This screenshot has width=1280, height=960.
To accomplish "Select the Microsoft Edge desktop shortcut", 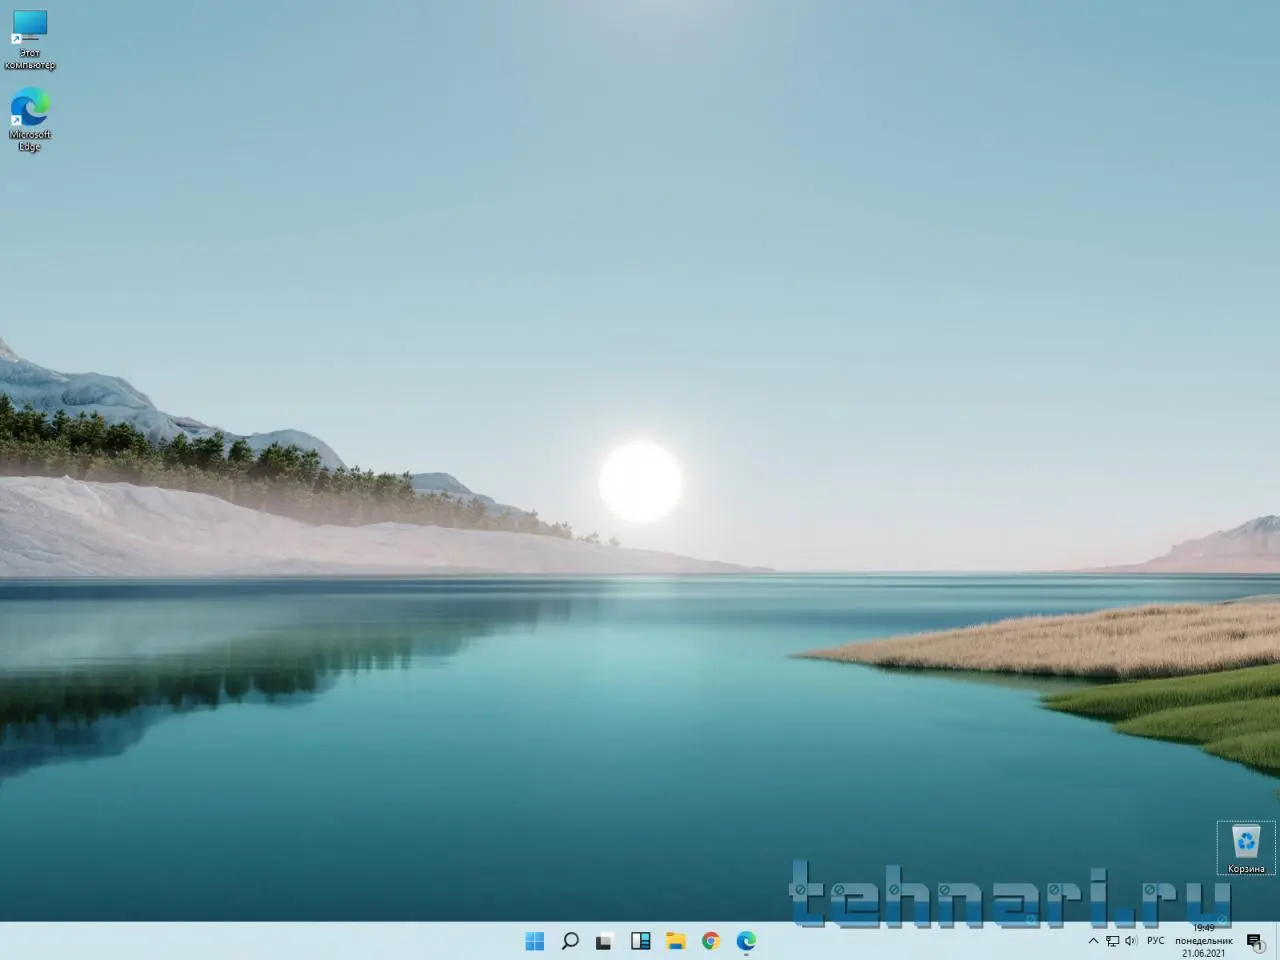I will 30,119.
